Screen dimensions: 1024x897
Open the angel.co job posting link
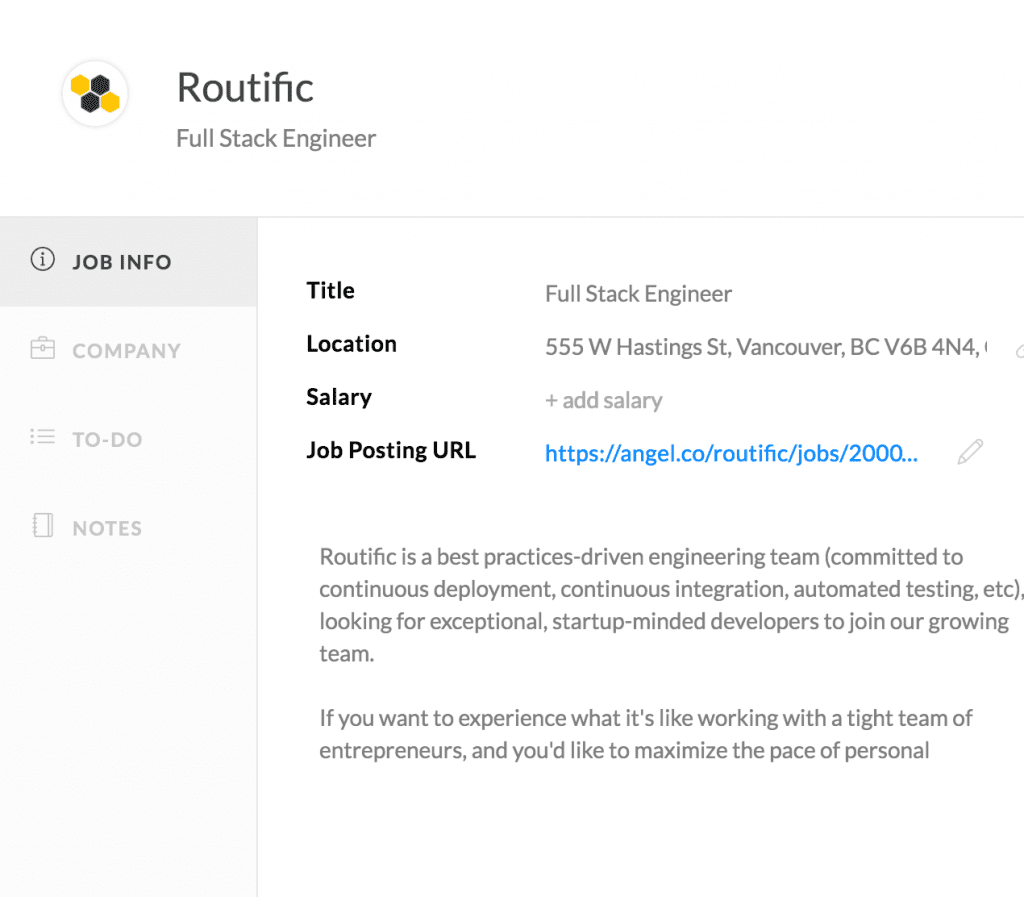click(731, 454)
